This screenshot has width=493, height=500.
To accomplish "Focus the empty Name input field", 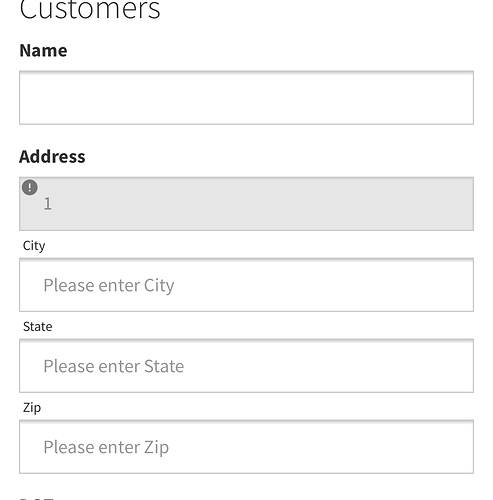I will click(x=246, y=98).
